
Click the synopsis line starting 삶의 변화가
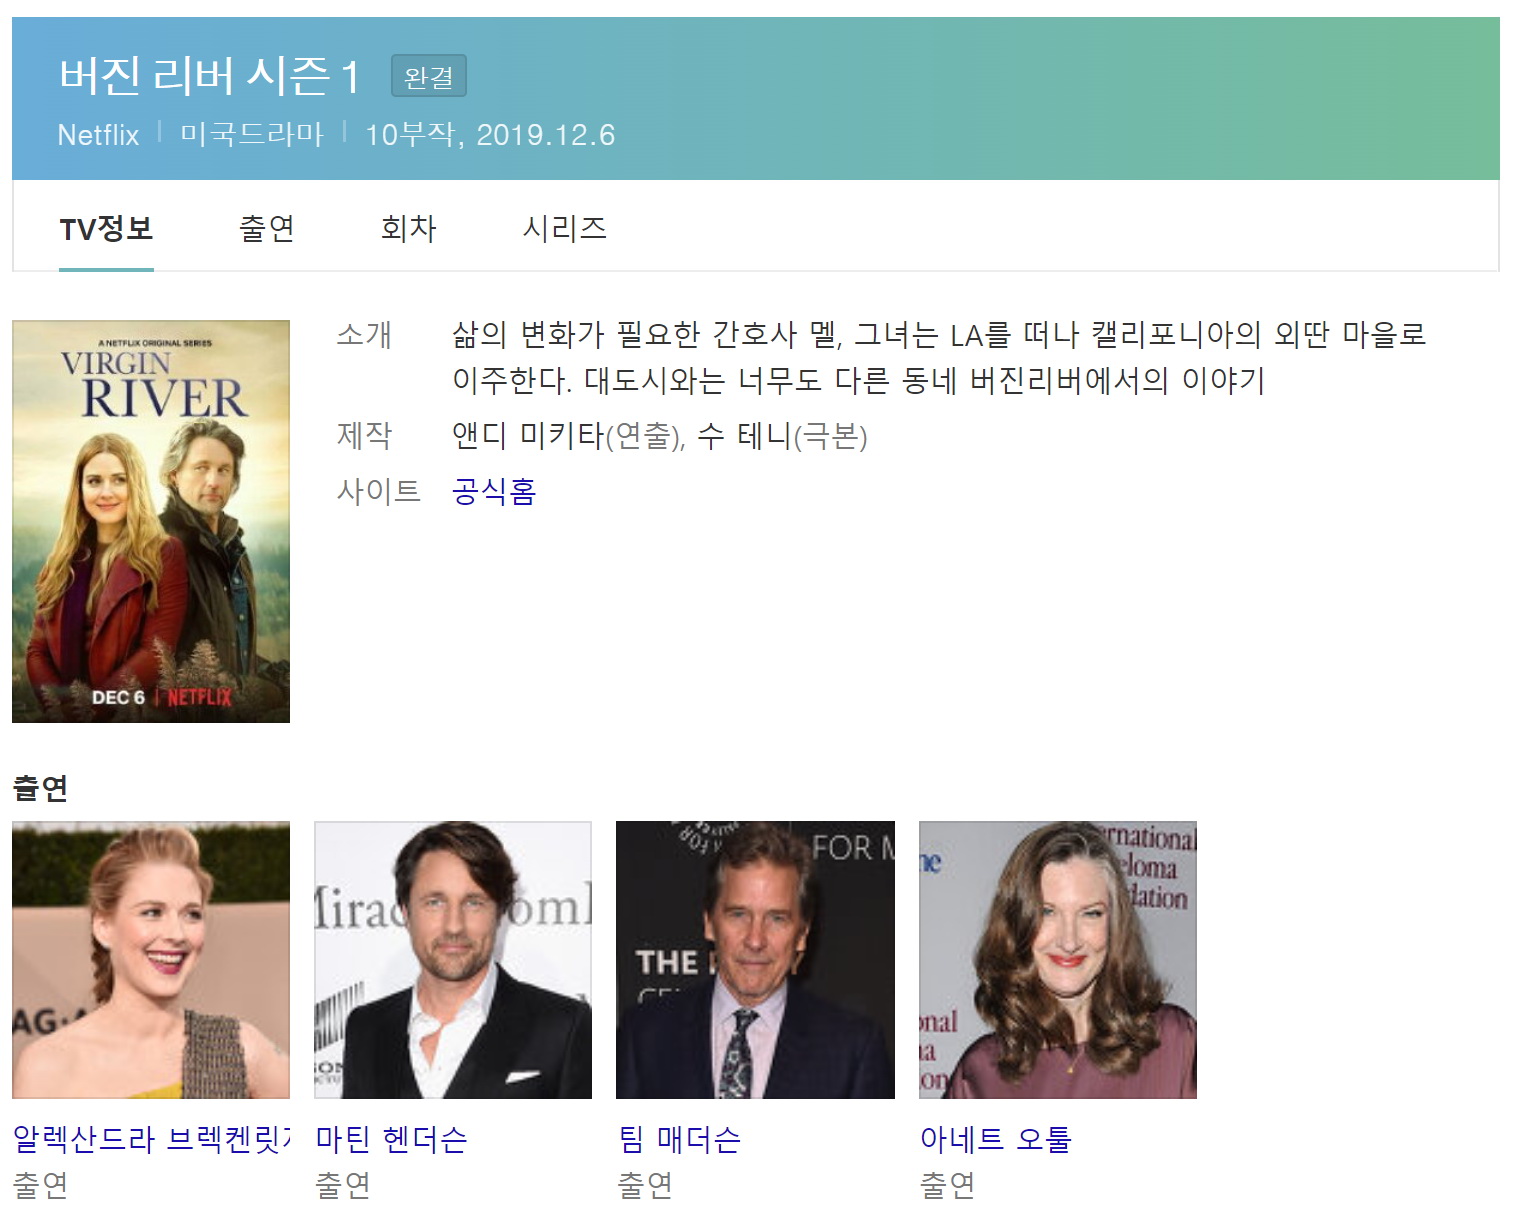pos(939,334)
